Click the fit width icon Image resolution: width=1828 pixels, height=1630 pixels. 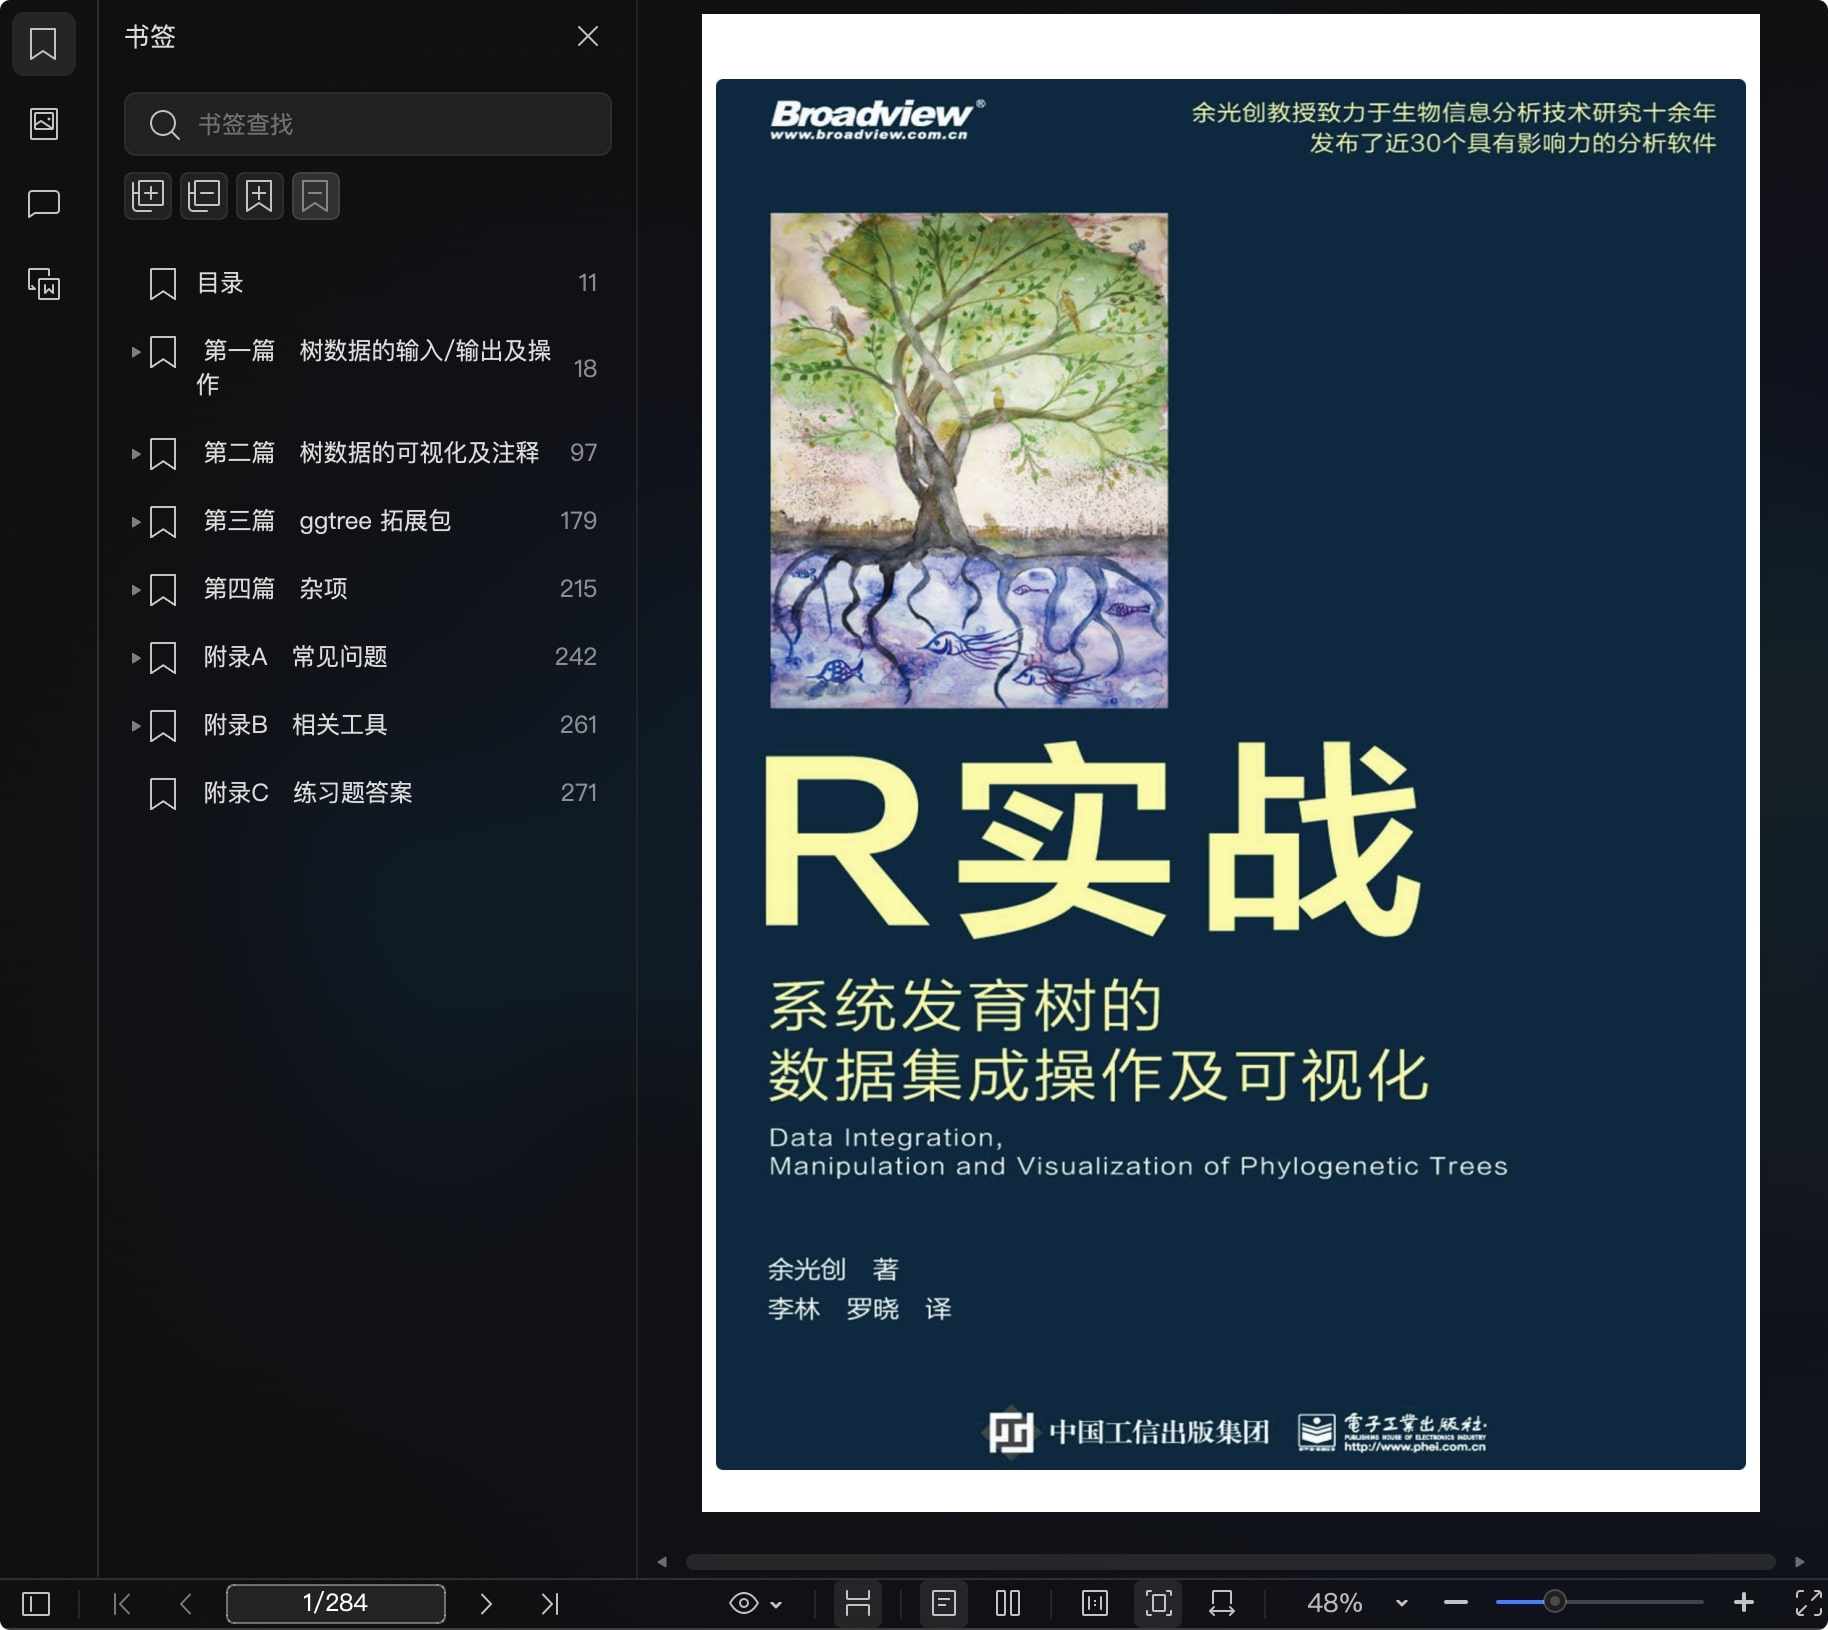pyautogui.click(x=1222, y=1604)
